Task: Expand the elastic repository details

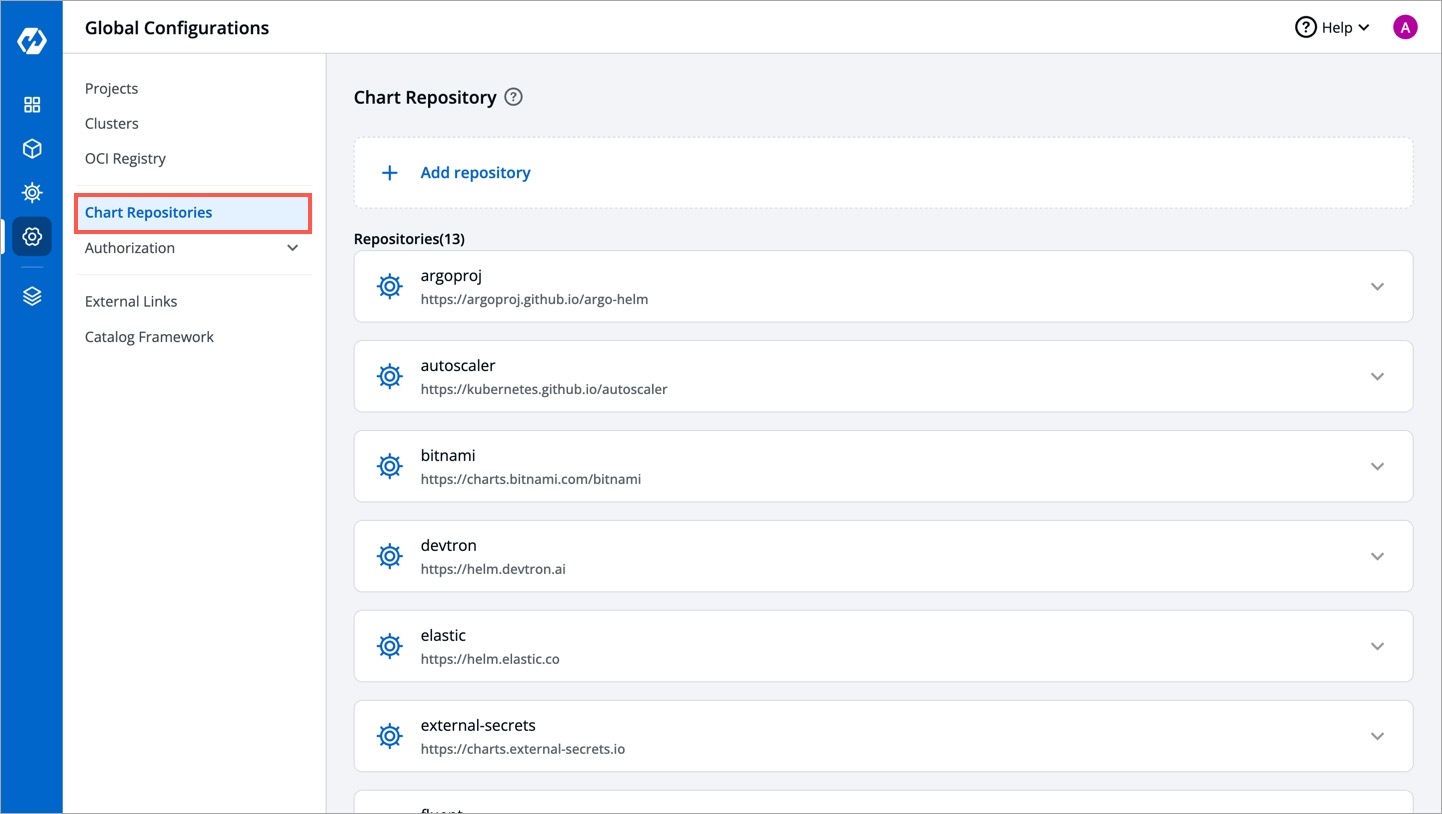Action: click(1377, 647)
